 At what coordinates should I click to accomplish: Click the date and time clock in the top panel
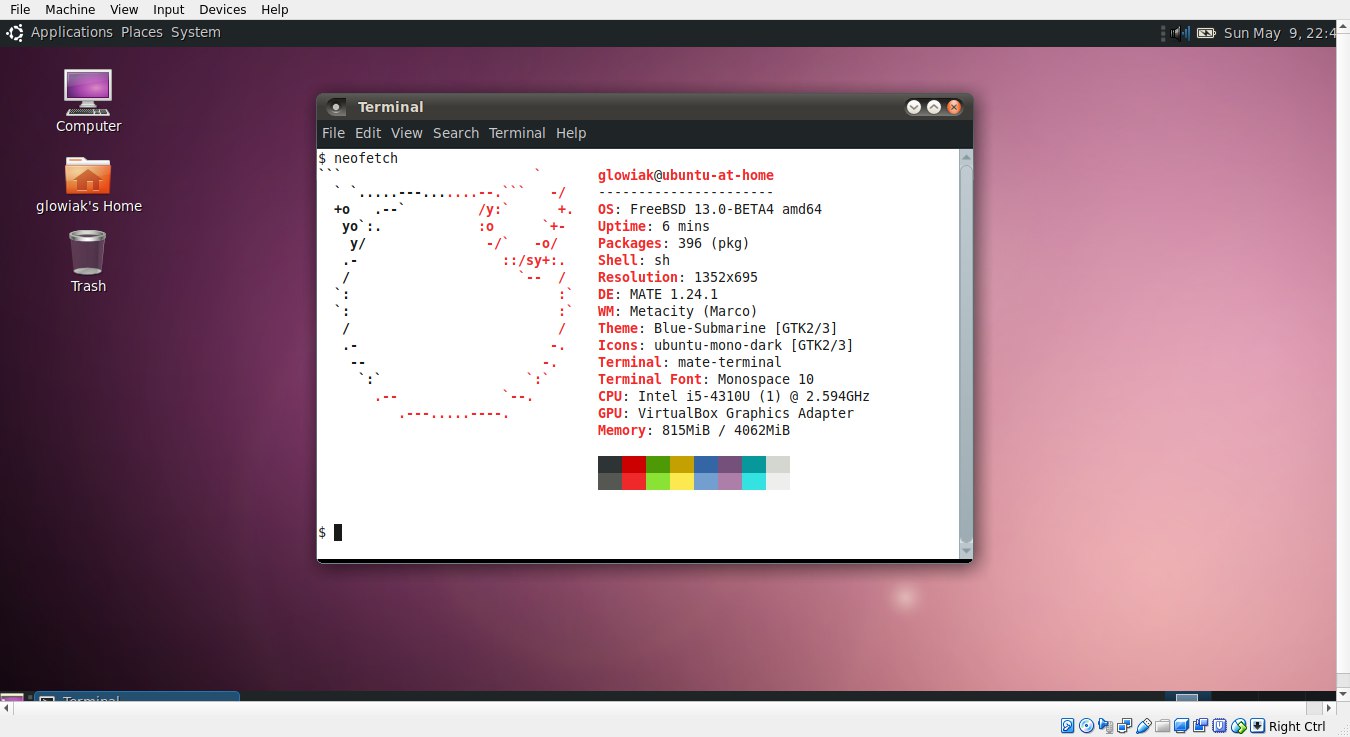1280,32
